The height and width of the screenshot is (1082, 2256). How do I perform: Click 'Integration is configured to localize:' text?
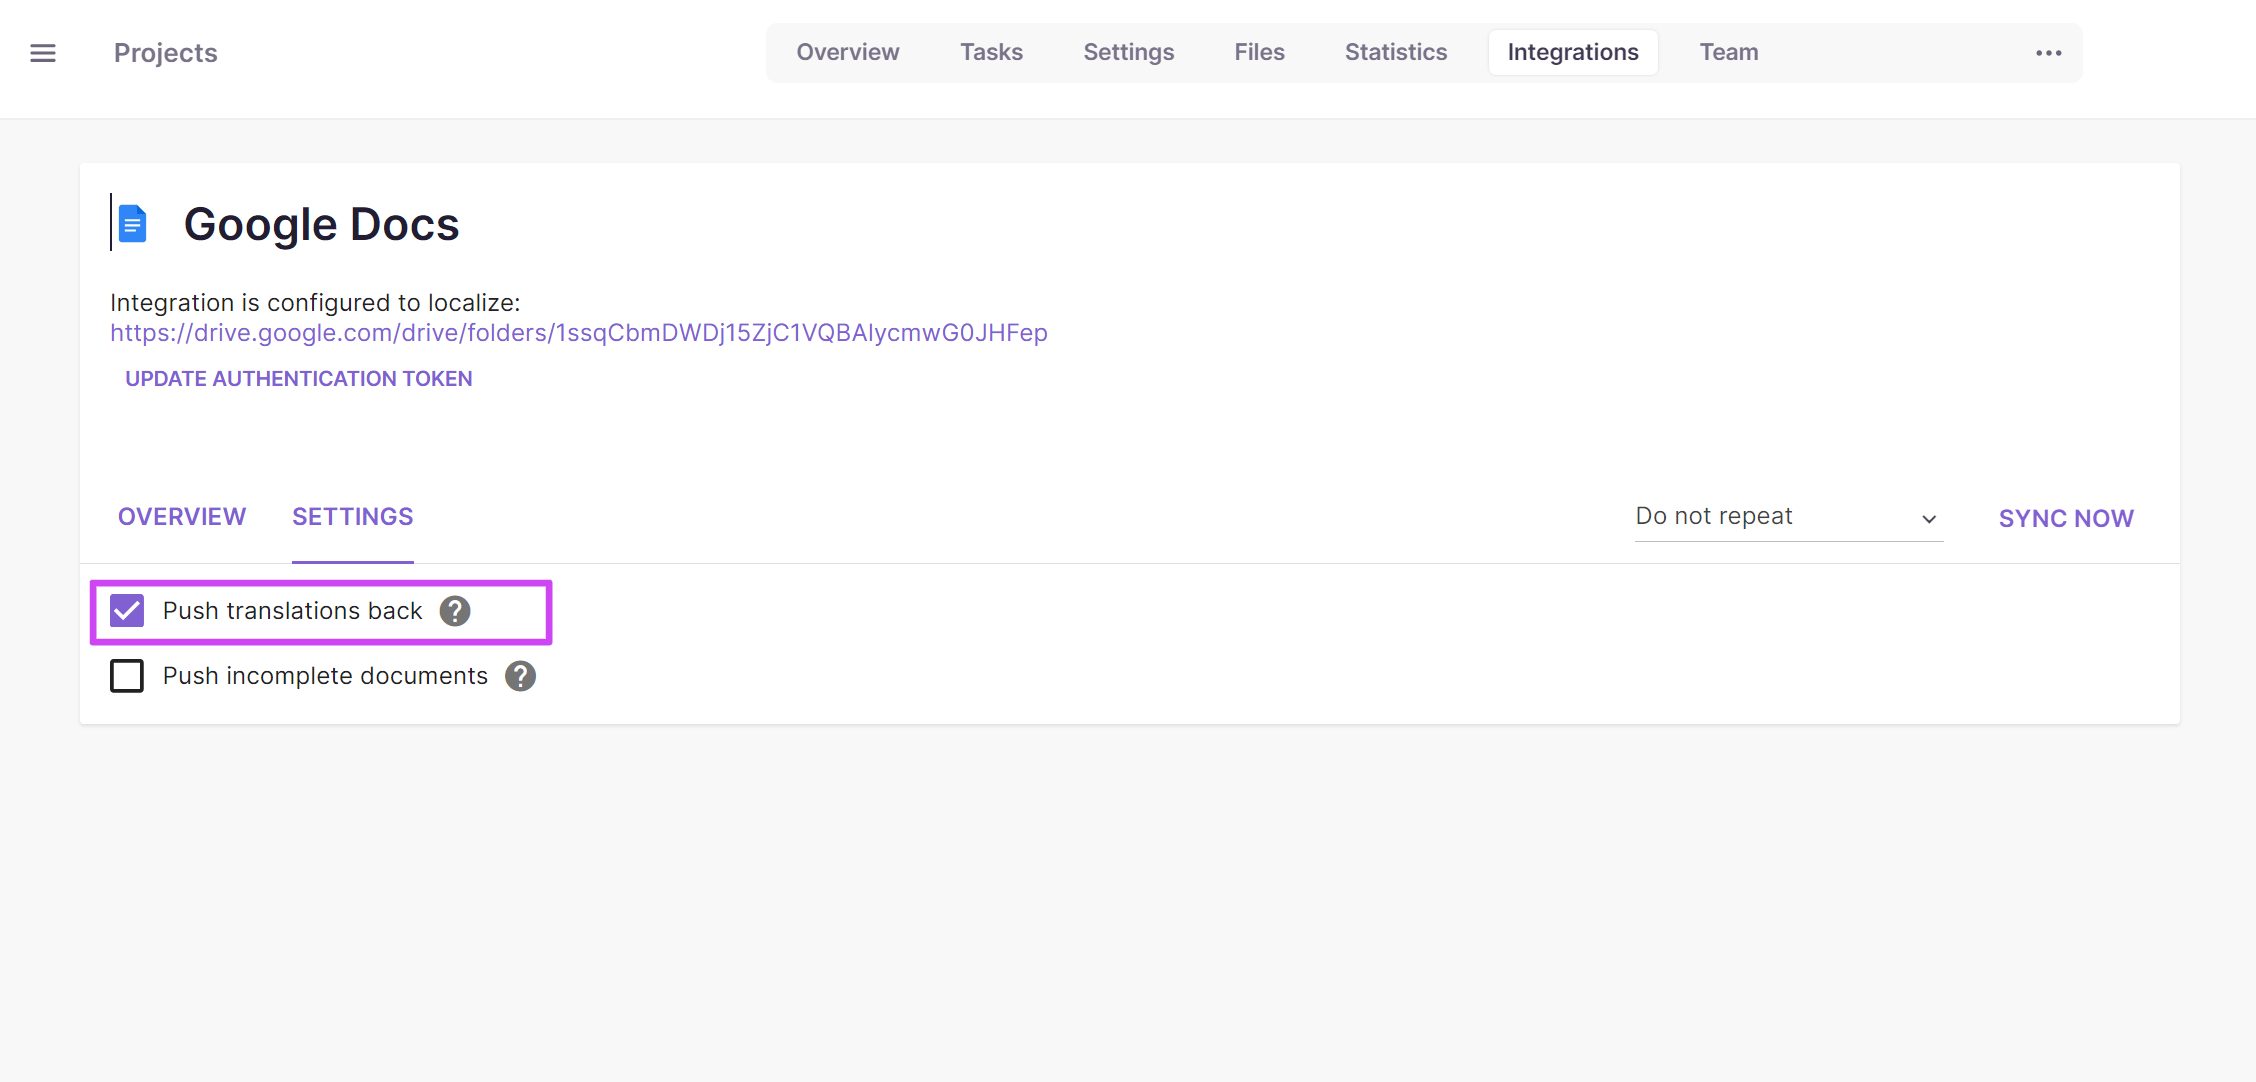point(315,303)
